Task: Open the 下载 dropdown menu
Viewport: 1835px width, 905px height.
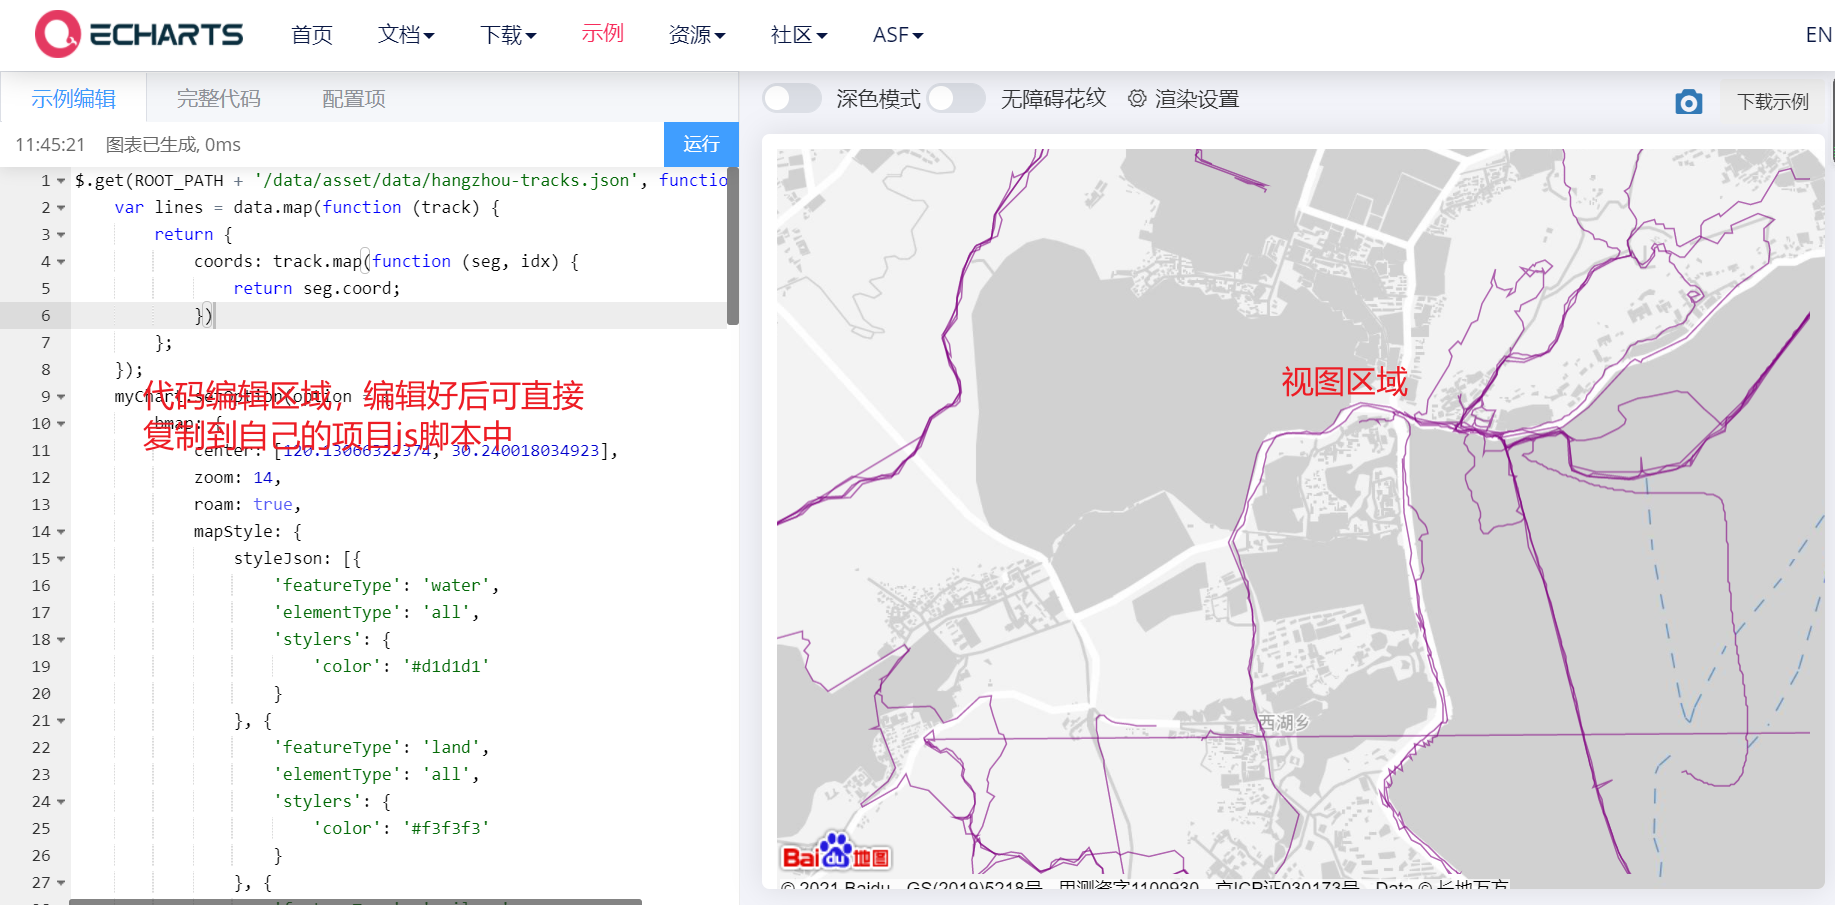Action: pos(508,35)
